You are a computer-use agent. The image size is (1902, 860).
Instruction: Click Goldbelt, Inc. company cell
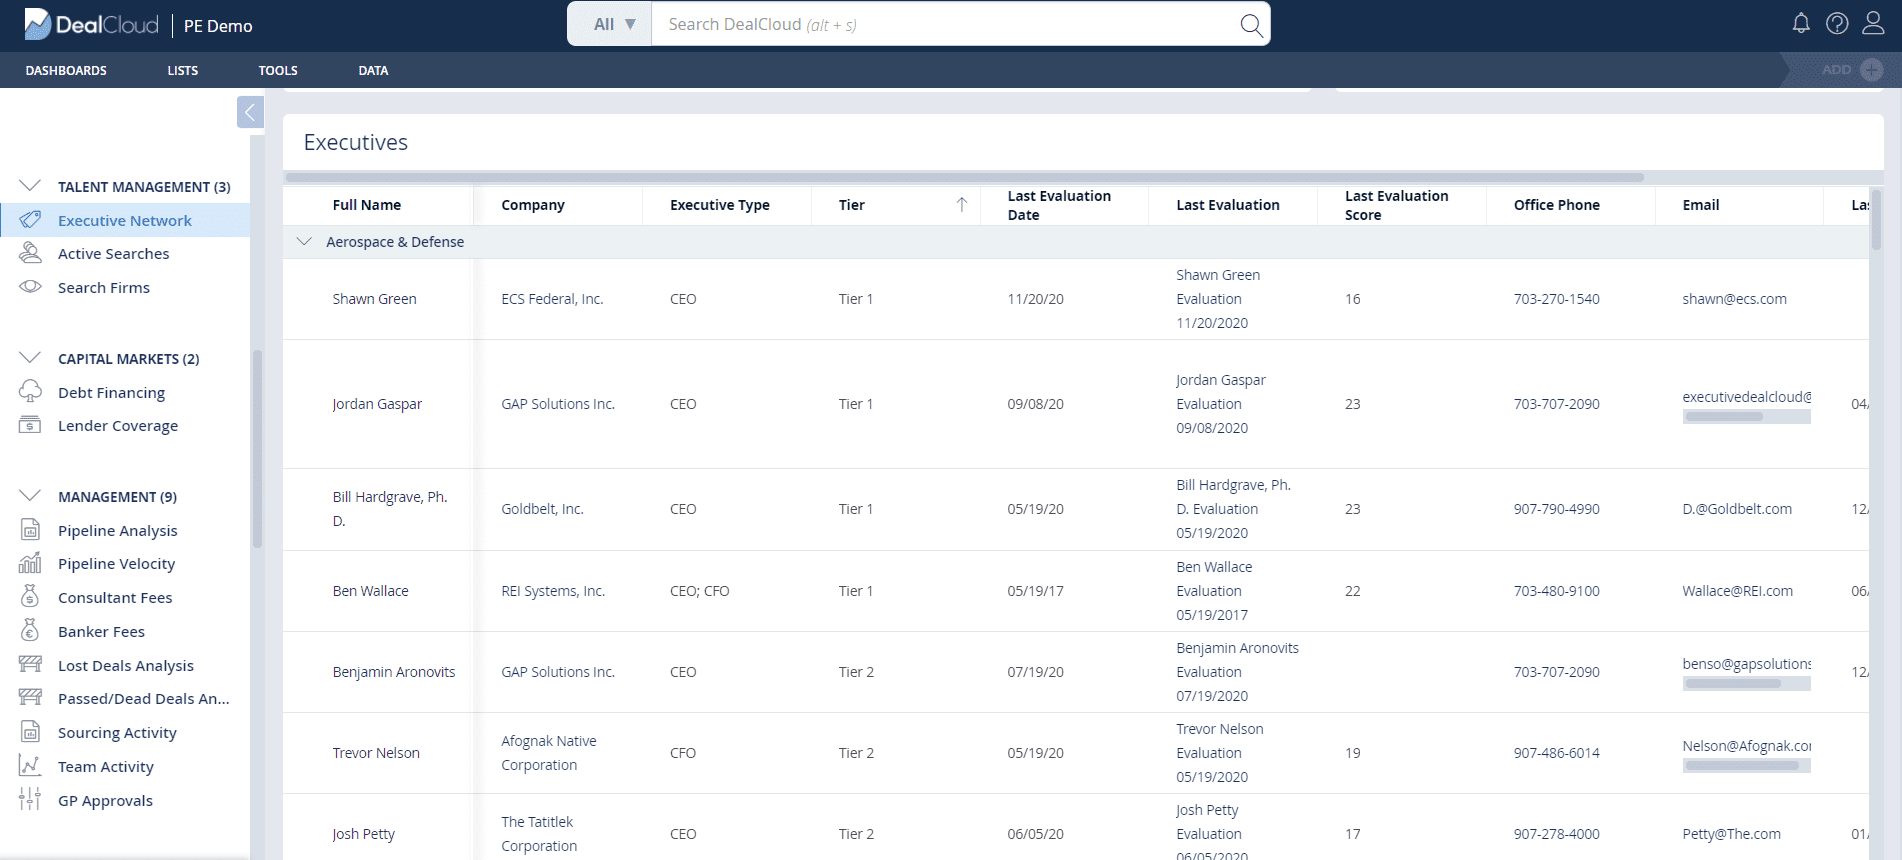[x=542, y=509]
